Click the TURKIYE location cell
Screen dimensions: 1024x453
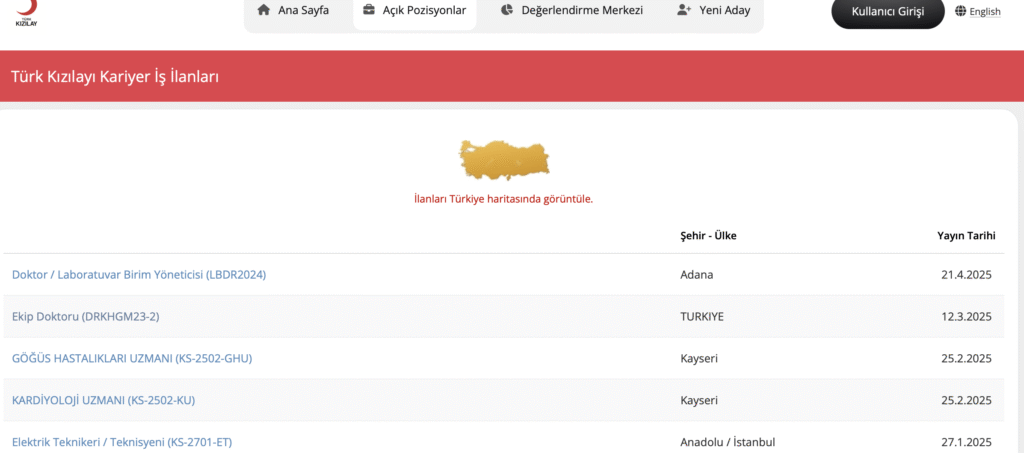click(x=702, y=317)
